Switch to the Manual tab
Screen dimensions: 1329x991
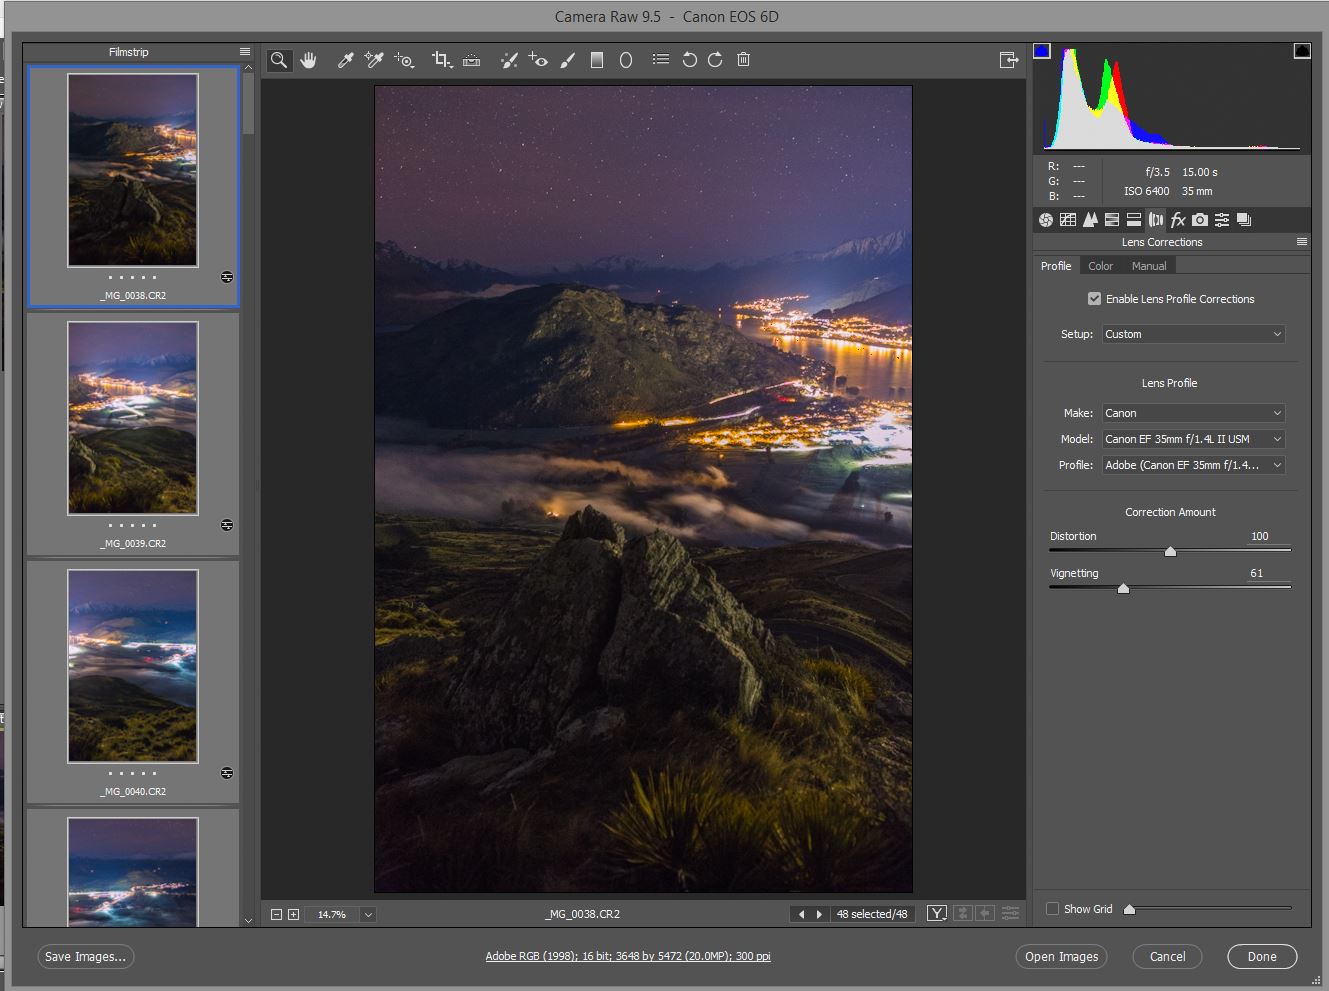click(1149, 266)
